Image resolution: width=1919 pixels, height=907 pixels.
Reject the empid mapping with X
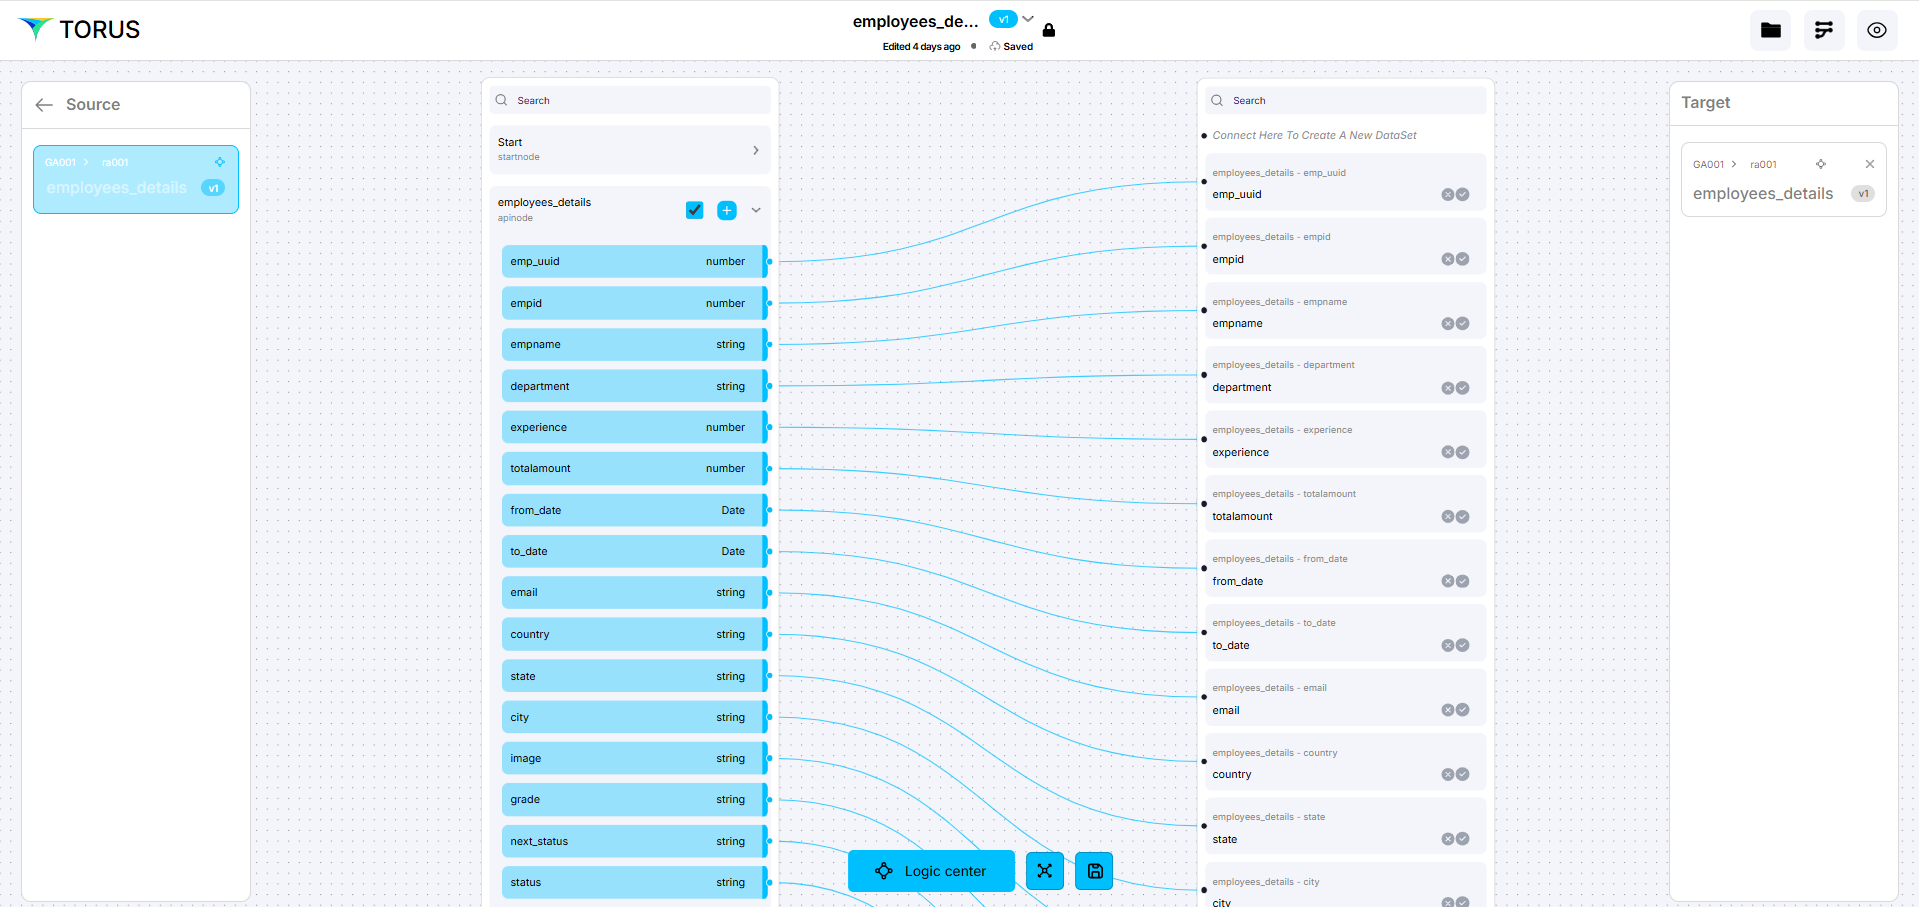pos(1447,259)
